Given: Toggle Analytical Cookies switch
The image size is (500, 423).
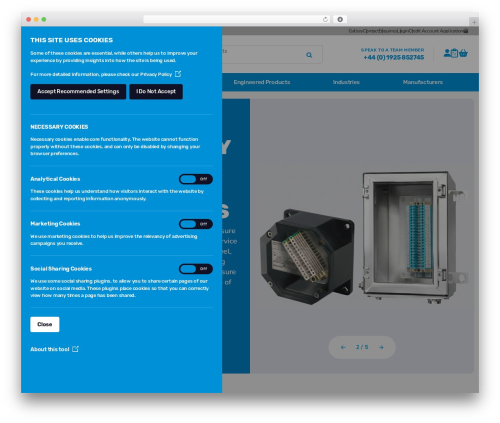Looking at the screenshot, I should [x=196, y=179].
